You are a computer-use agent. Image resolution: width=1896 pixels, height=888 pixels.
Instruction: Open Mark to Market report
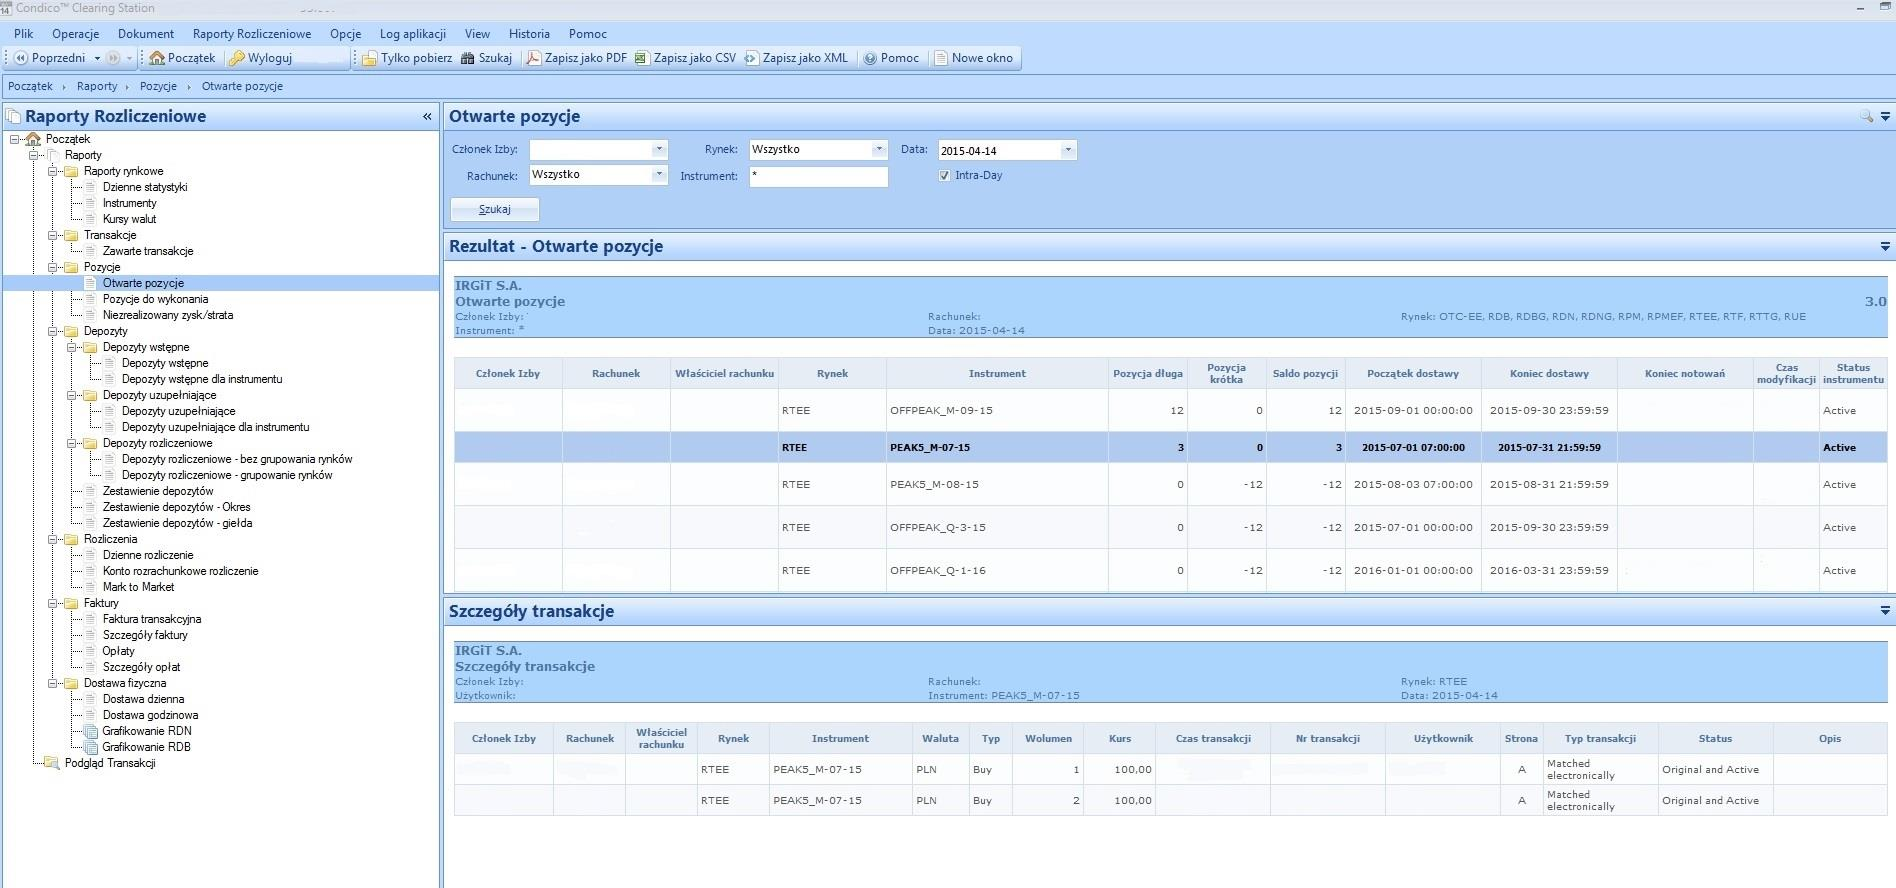[x=138, y=587]
